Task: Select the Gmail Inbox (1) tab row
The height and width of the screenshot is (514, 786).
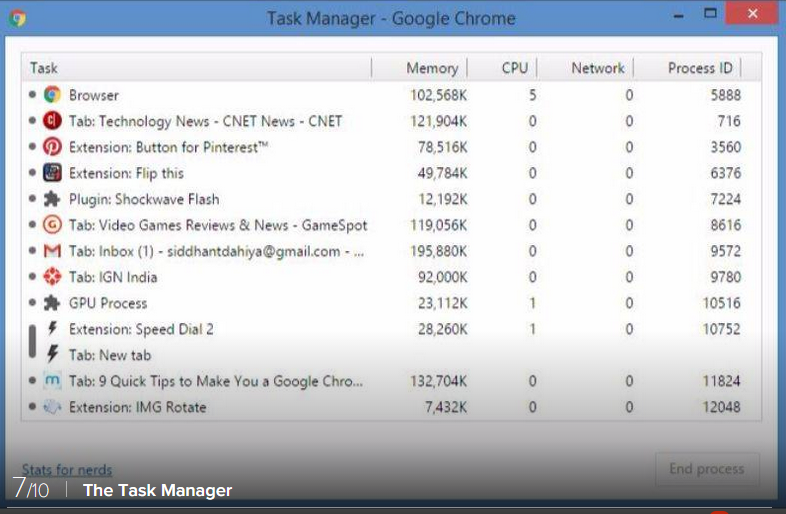Action: [x=391, y=251]
